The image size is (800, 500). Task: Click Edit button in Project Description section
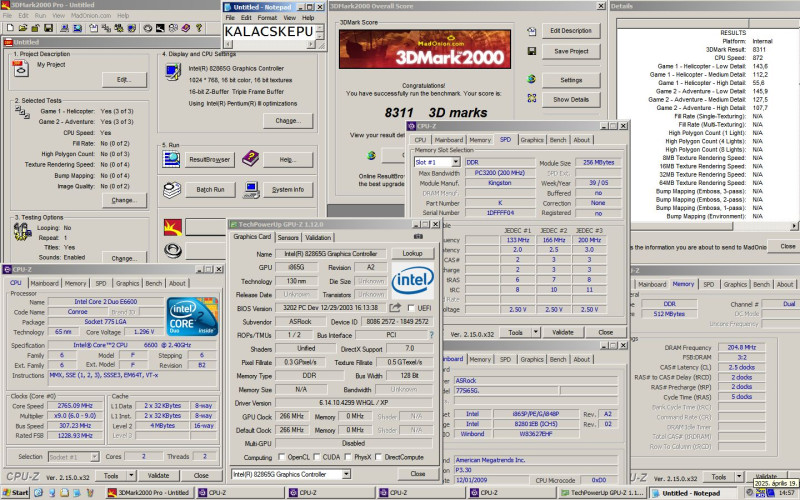(124, 80)
